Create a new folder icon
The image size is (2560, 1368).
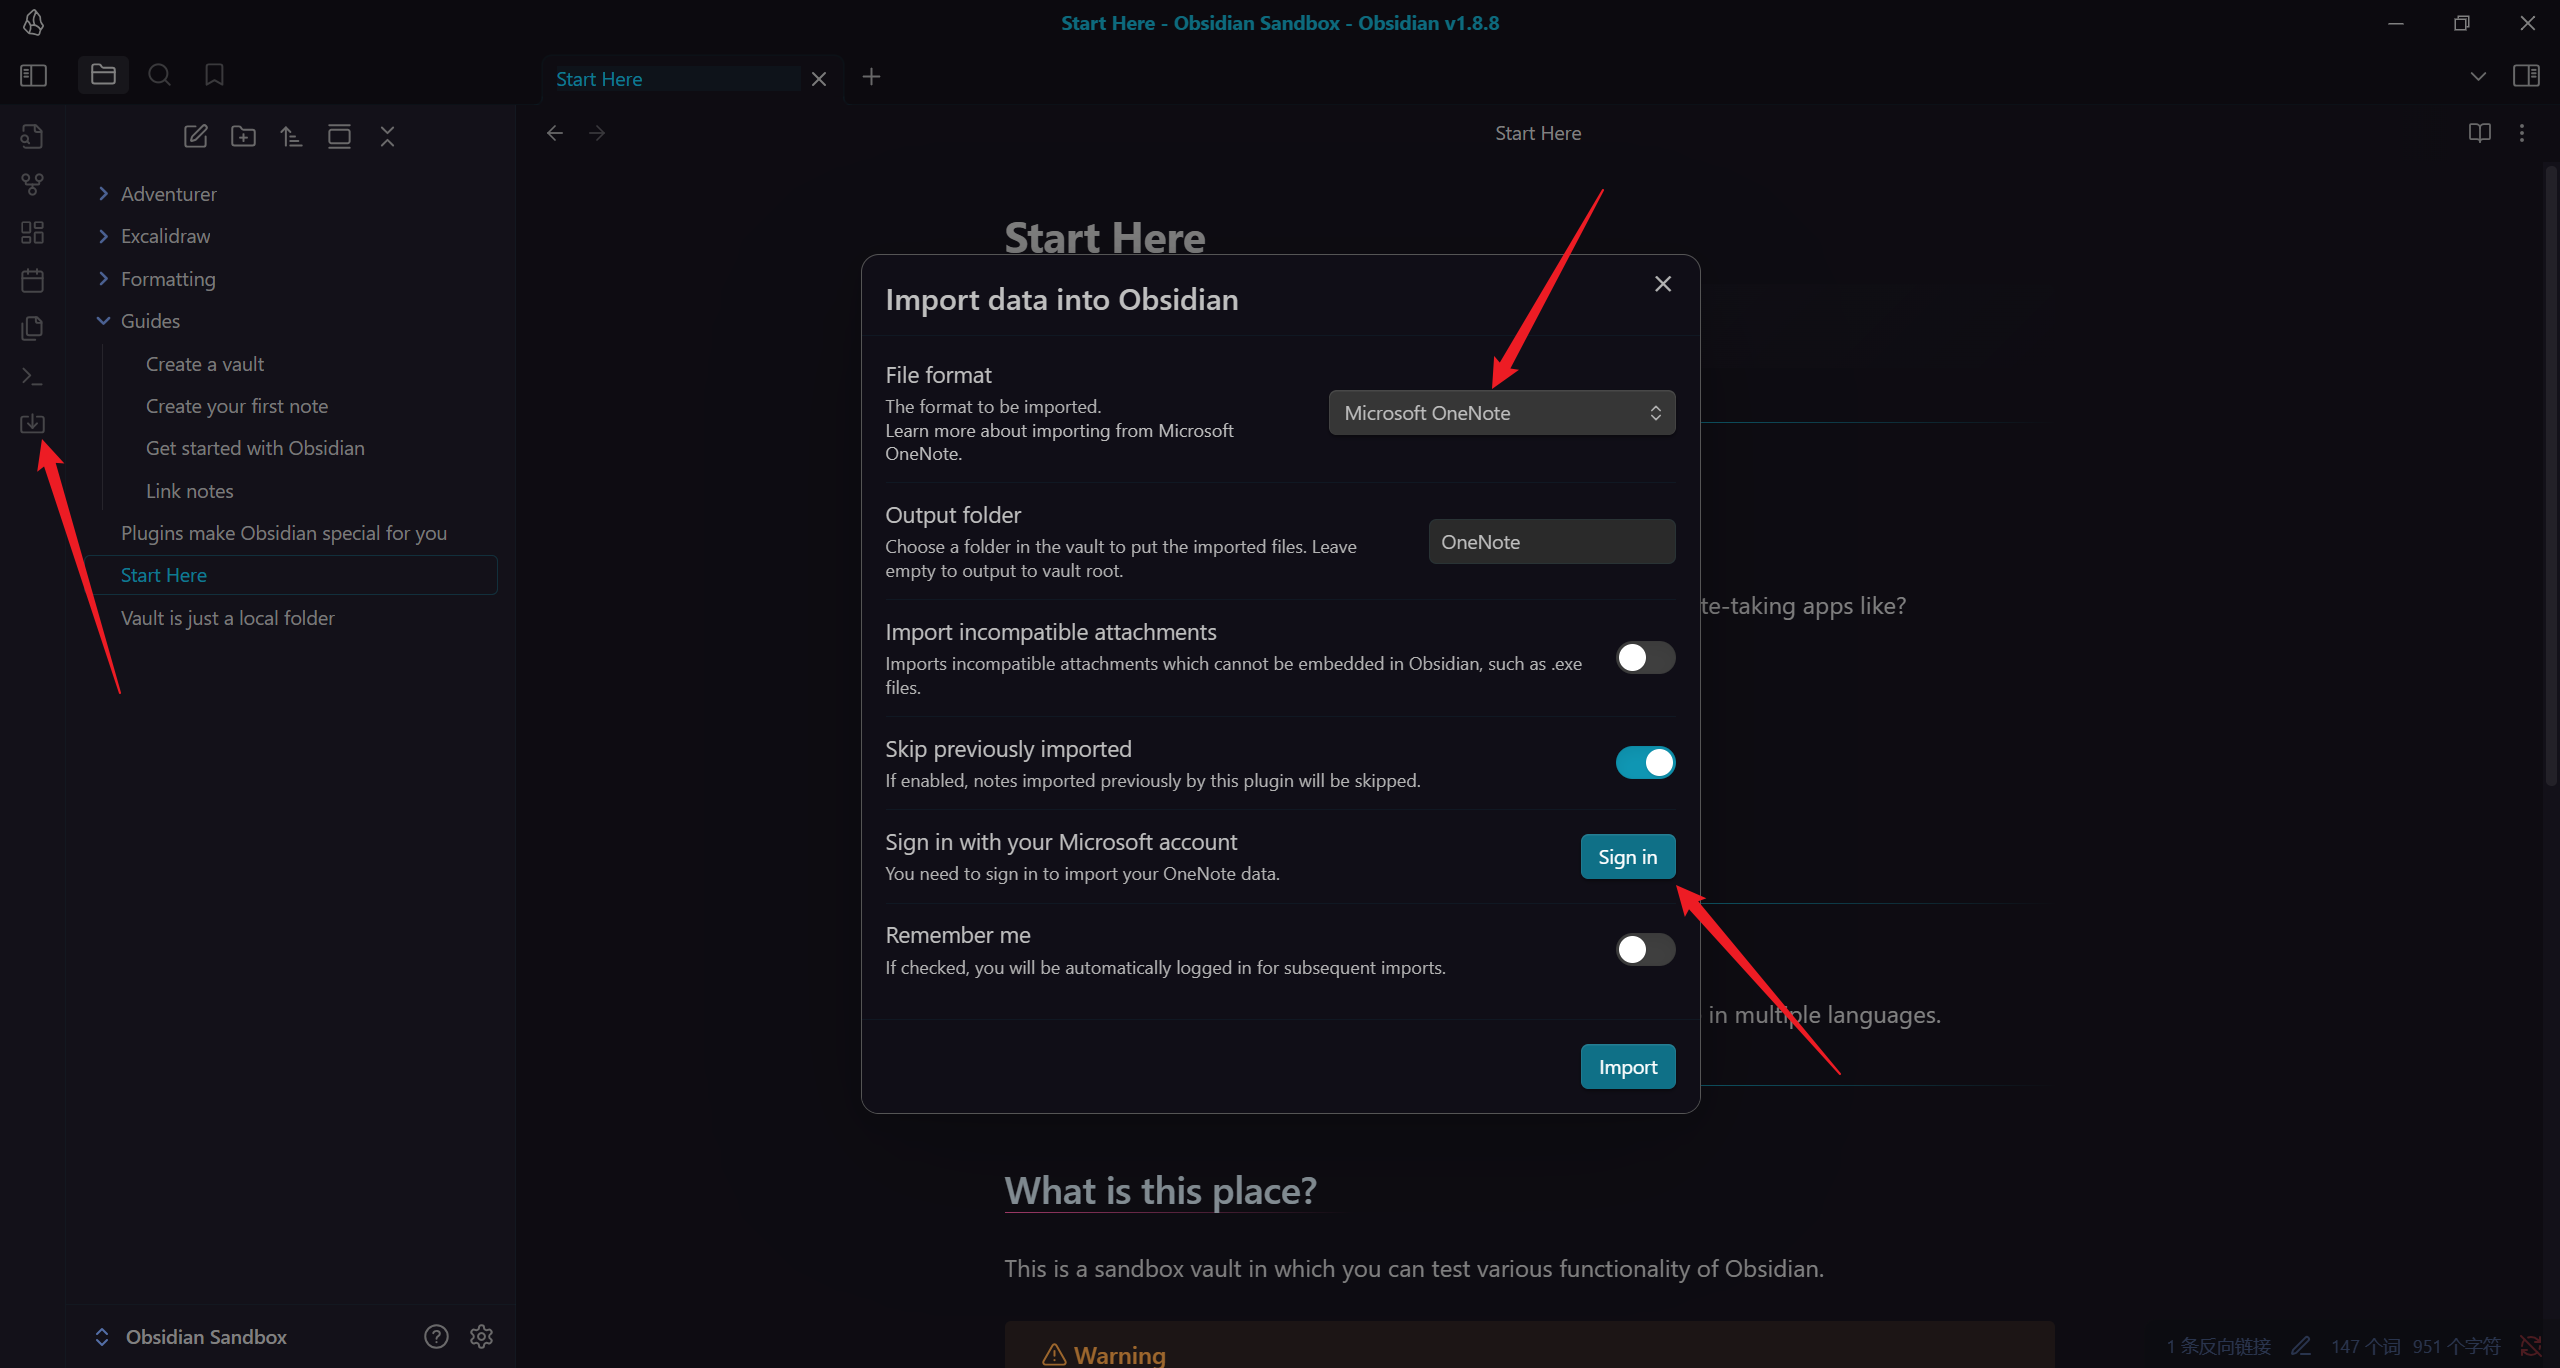click(243, 136)
